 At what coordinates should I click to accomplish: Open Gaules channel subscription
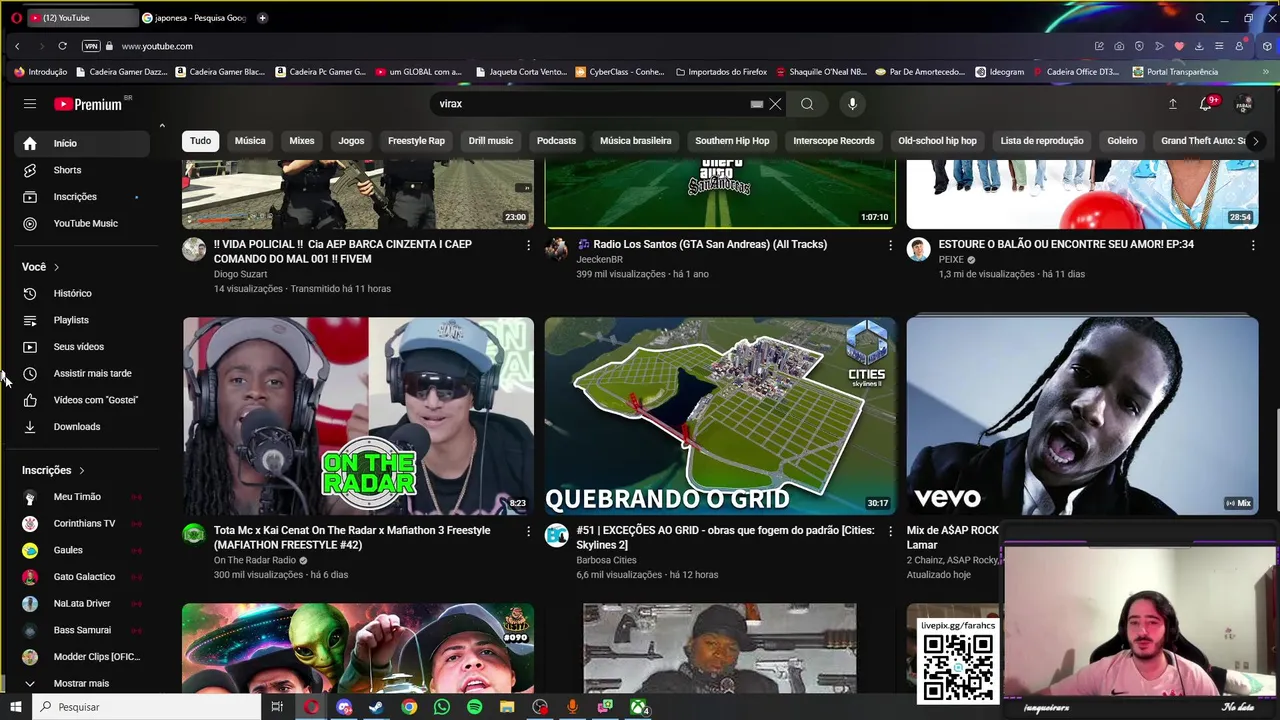[x=82, y=550]
